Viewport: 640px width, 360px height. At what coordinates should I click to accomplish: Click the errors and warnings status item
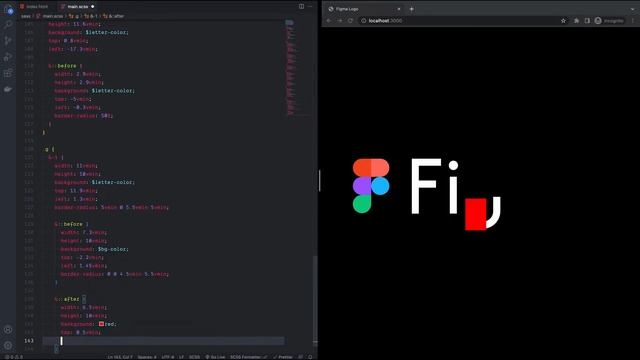click(x=14, y=357)
